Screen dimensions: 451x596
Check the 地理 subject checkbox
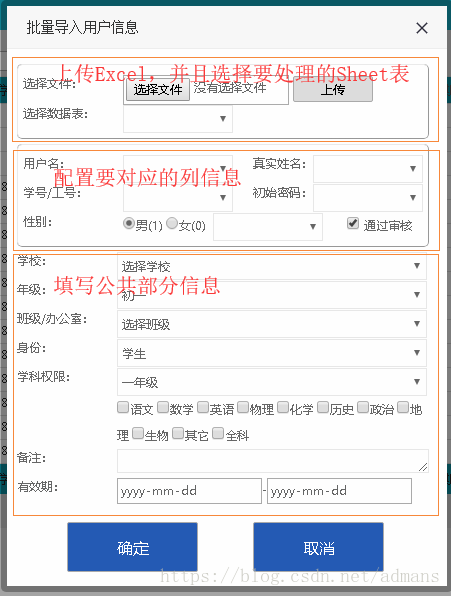(403, 407)
